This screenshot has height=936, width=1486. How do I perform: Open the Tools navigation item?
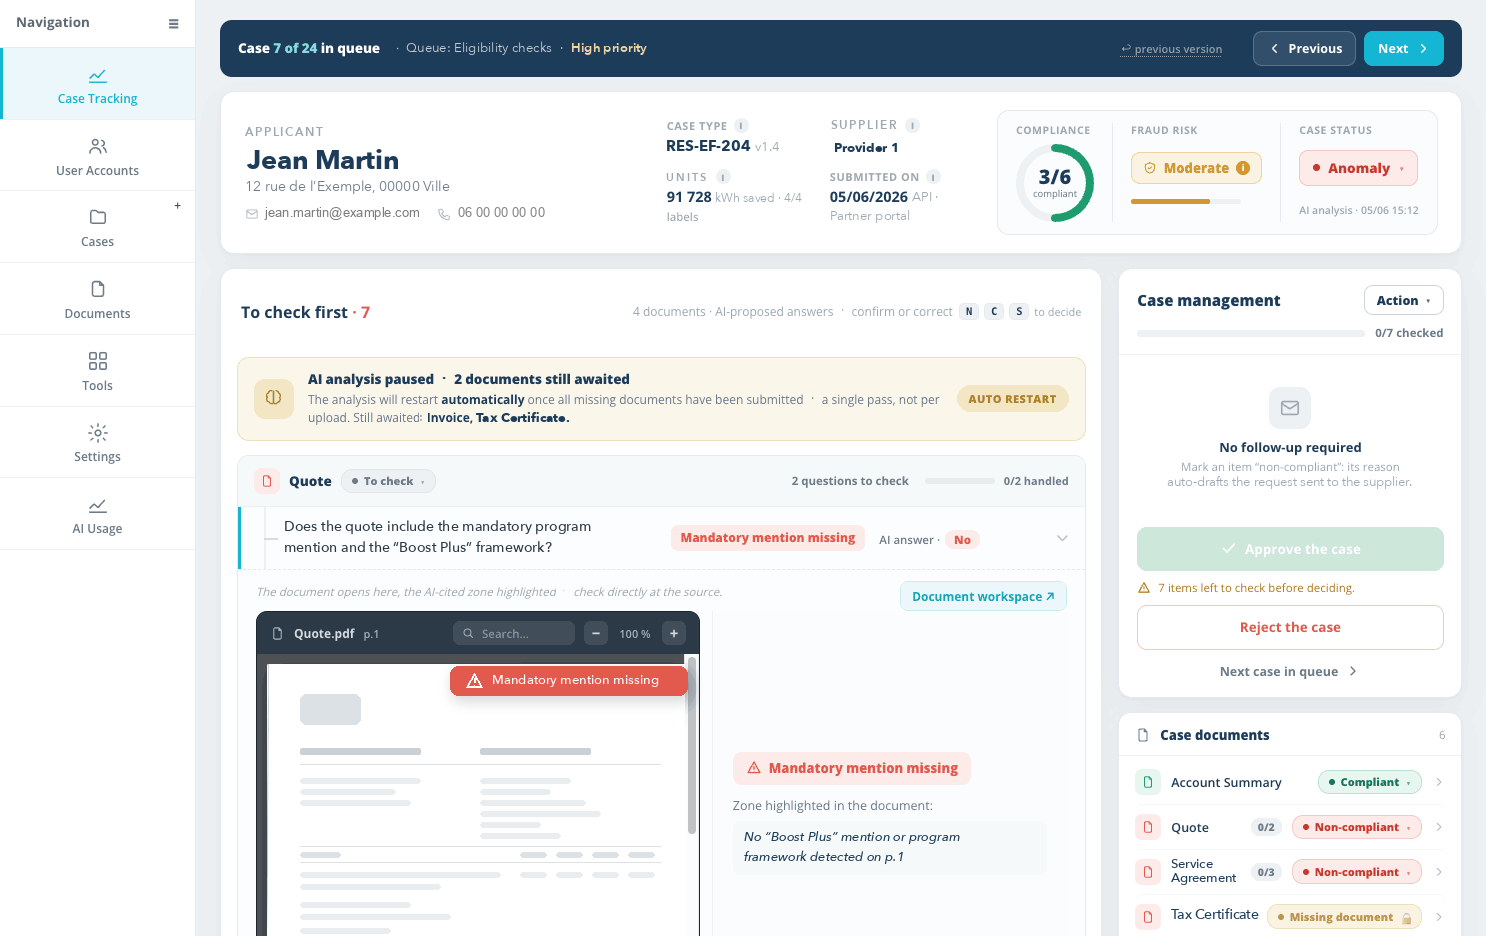tap(97, 371)
